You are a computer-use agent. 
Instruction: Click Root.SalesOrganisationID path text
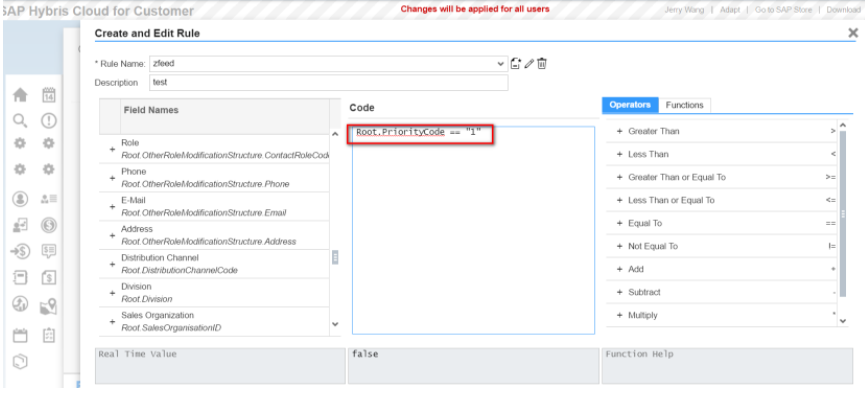coord(171,328)
